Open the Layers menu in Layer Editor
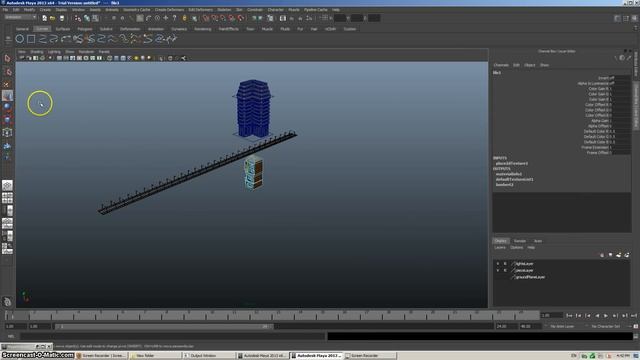640x360 pixels. click(x=500, y=247)
